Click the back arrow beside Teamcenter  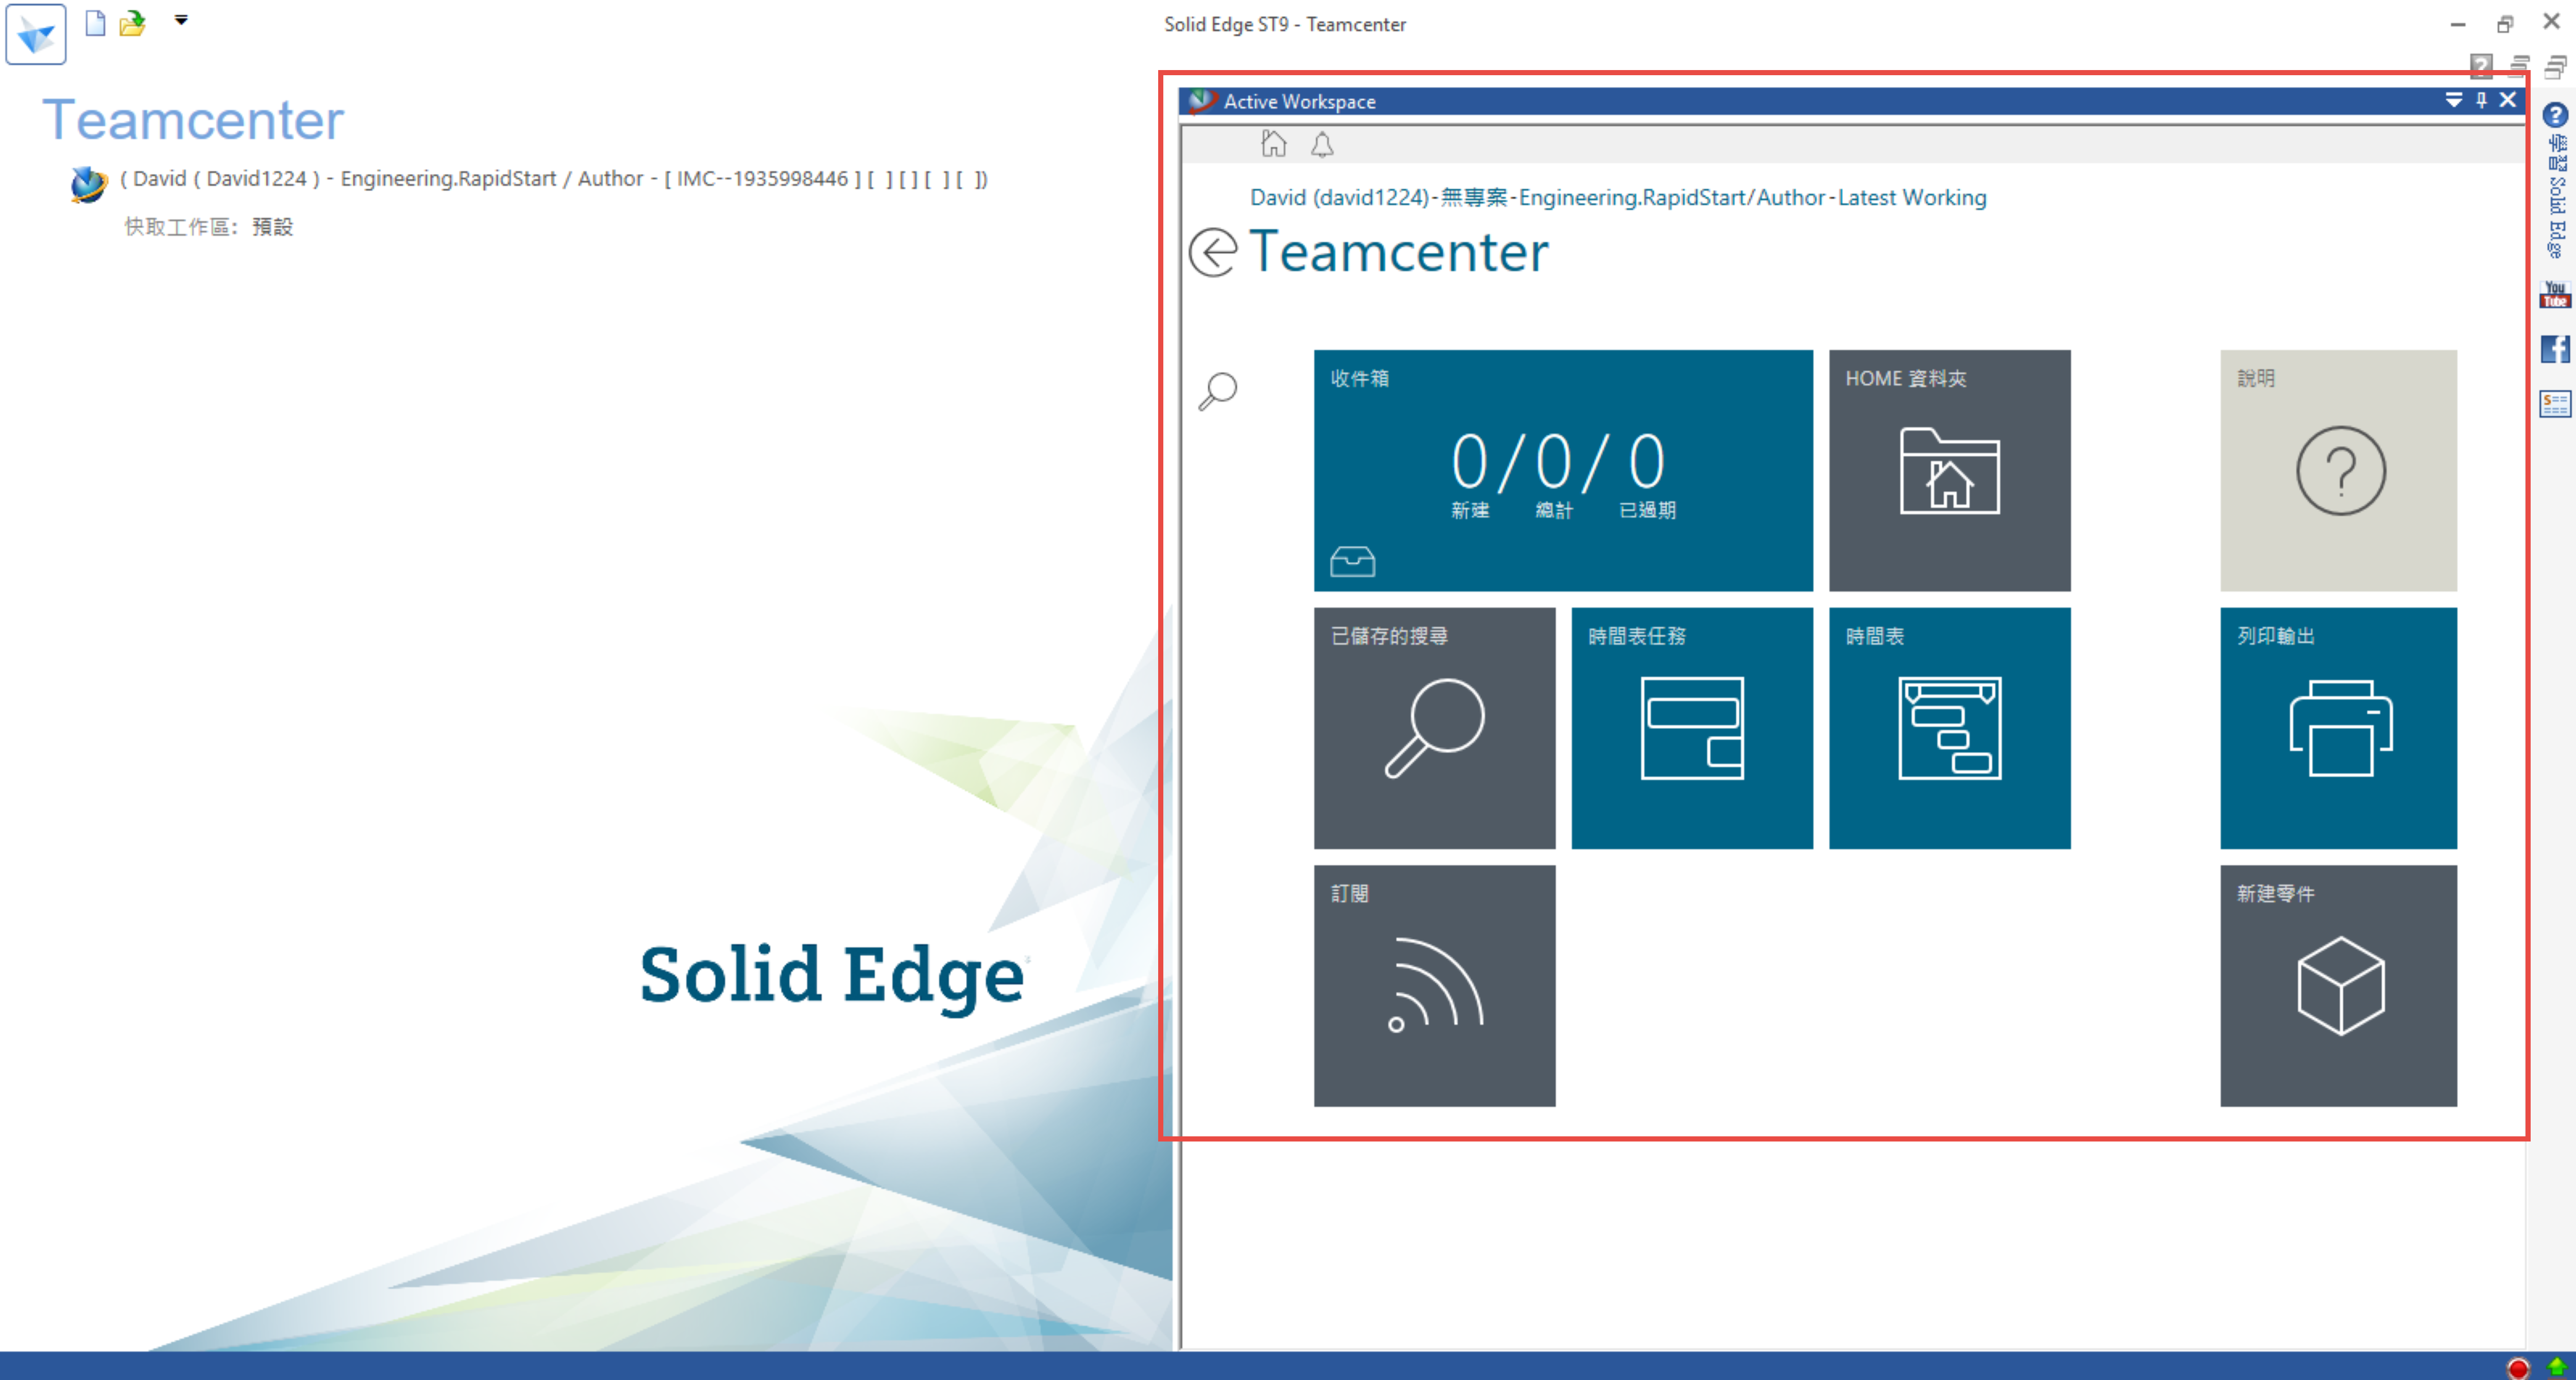tap(1214, 252)
